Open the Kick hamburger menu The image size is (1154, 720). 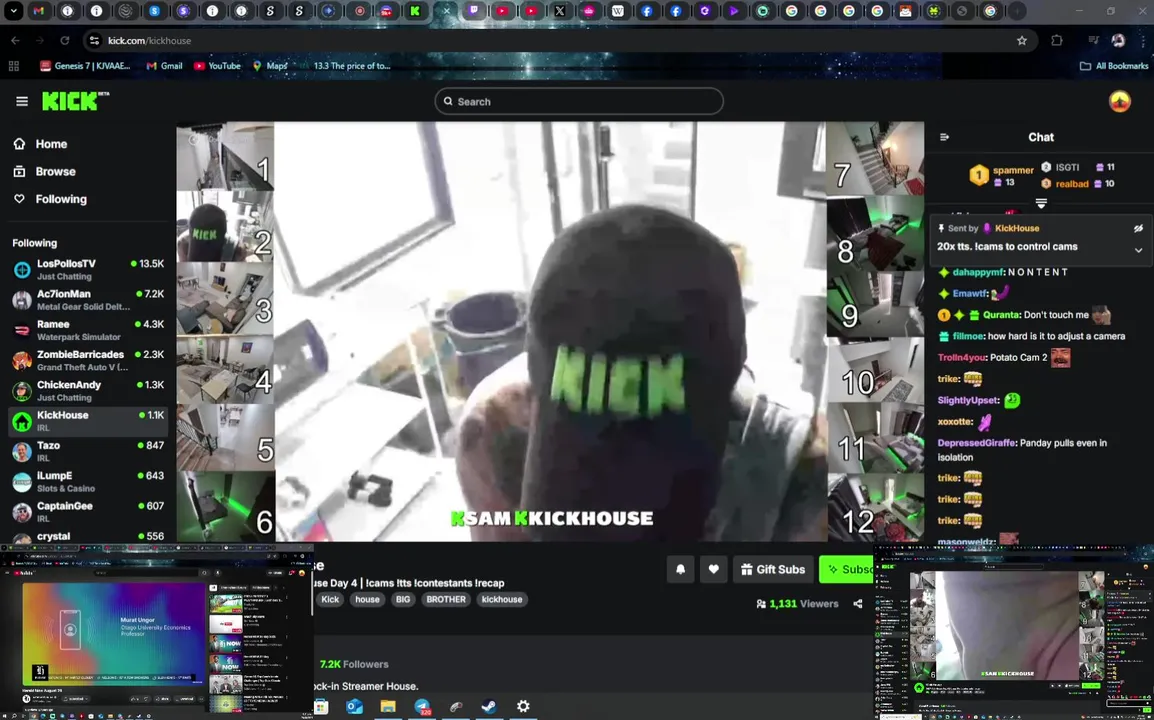pyautogui.click(x=22, y=102)
